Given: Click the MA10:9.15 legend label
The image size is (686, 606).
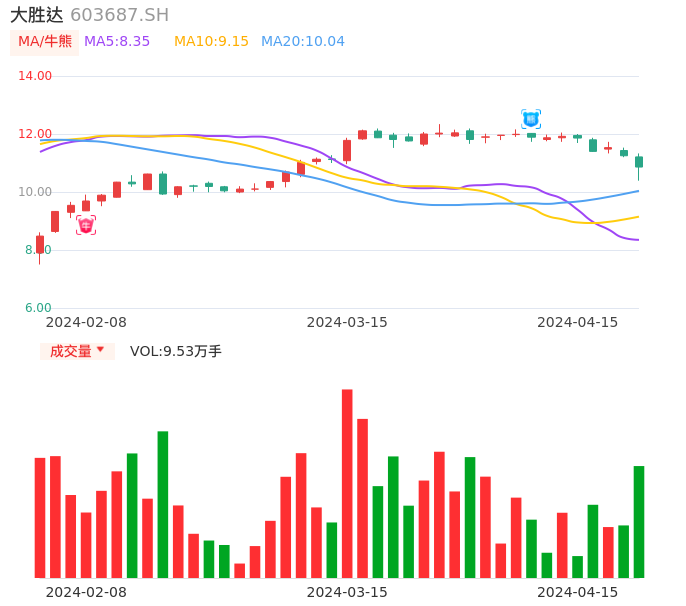Looking at the screenshot, I should tap(211, 42).
